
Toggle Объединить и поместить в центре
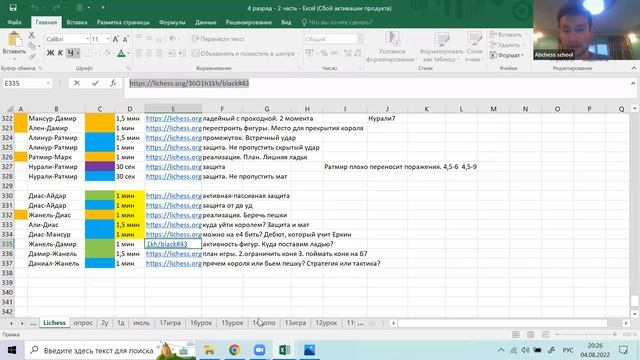(x=243, y=53)
